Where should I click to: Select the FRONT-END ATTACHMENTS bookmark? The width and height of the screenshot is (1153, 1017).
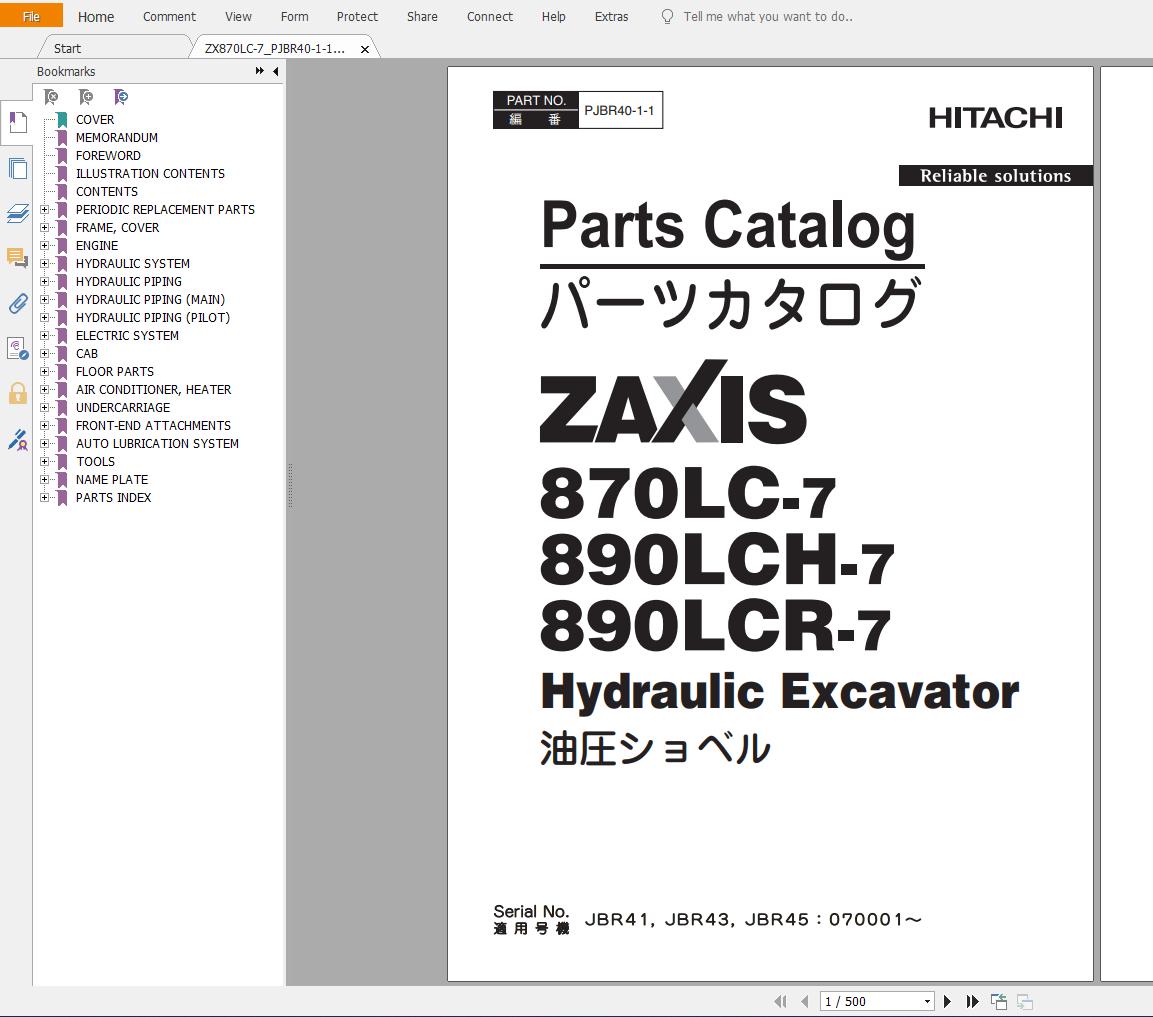[153, 426]
